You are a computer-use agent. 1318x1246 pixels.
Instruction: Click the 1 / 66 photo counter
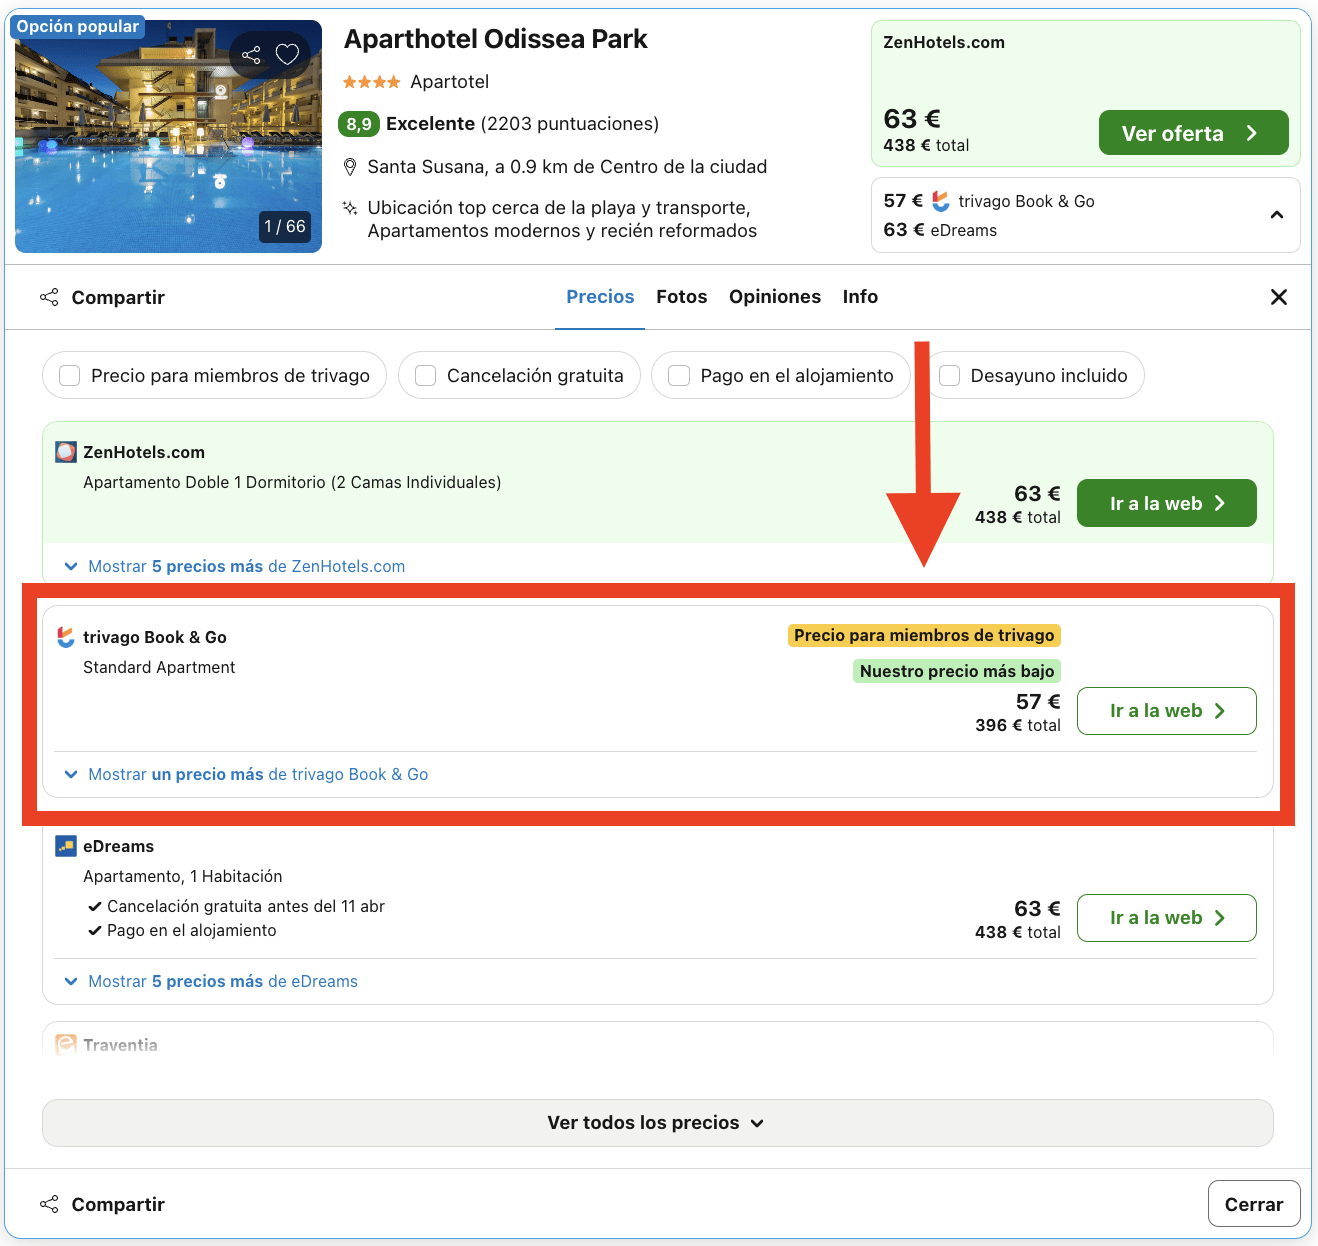pyautogui.click(x=285, y=227)
